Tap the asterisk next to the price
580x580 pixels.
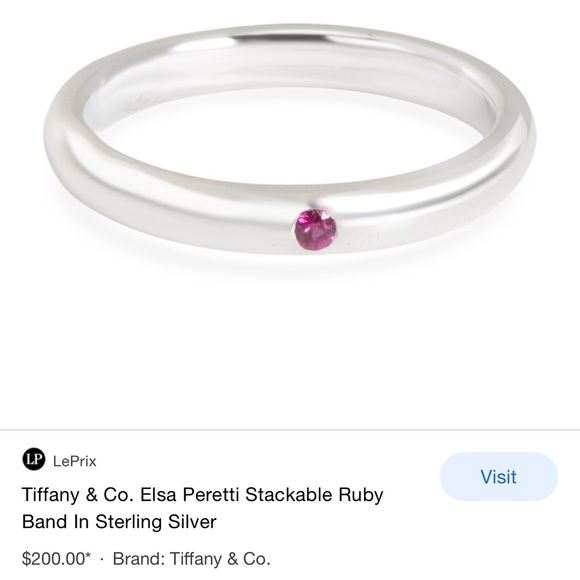click(x=88, y=555)
